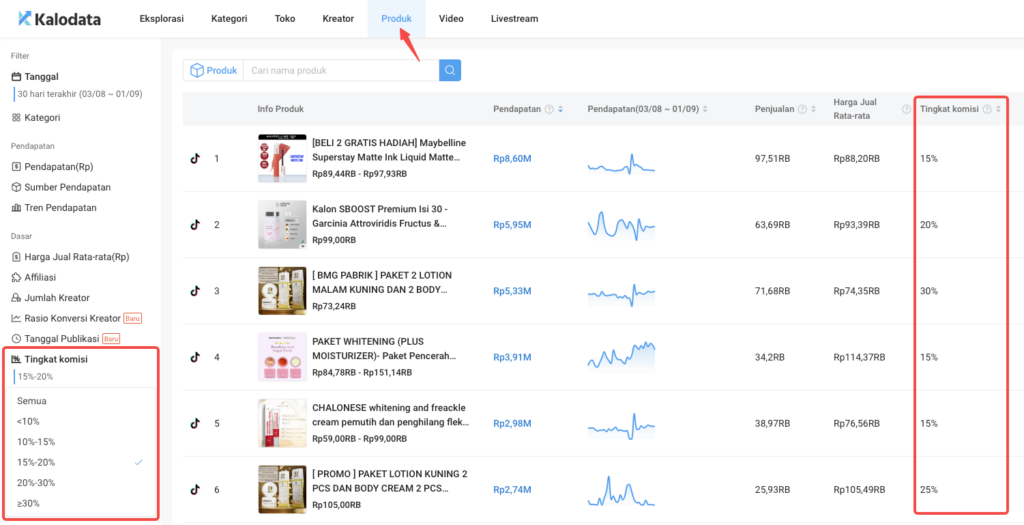This screenshot has height=525, width=1024.
Task: Click the search magnifier button
Action: (x=450, y=71)
